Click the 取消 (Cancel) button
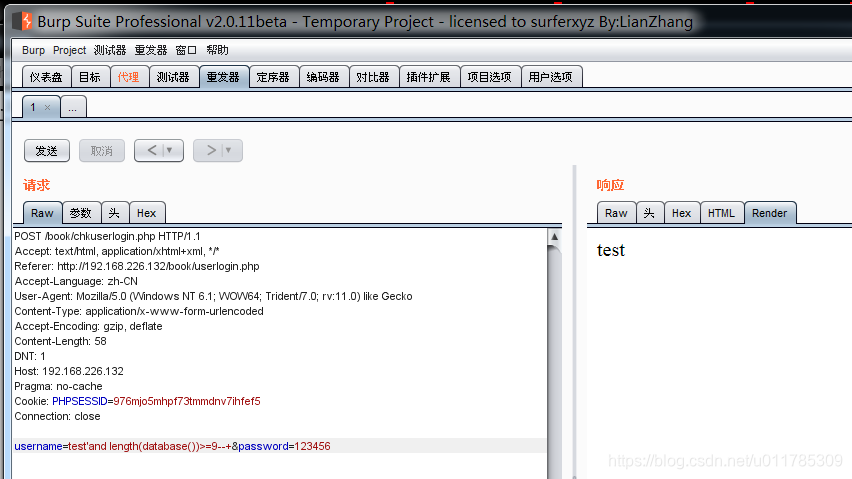Screen dimensions: 852x479 click(102, 150)
